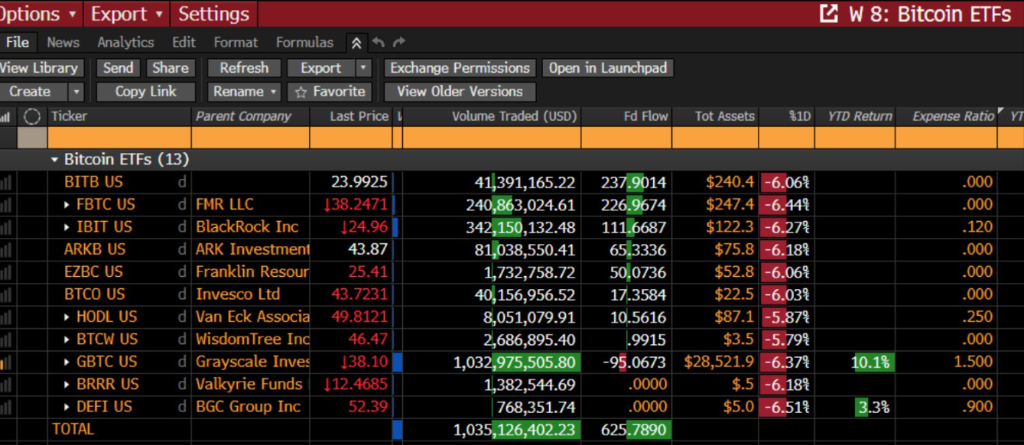Click Open in Launchpad button
The image size is (1024, 445).
click(608, 69)
